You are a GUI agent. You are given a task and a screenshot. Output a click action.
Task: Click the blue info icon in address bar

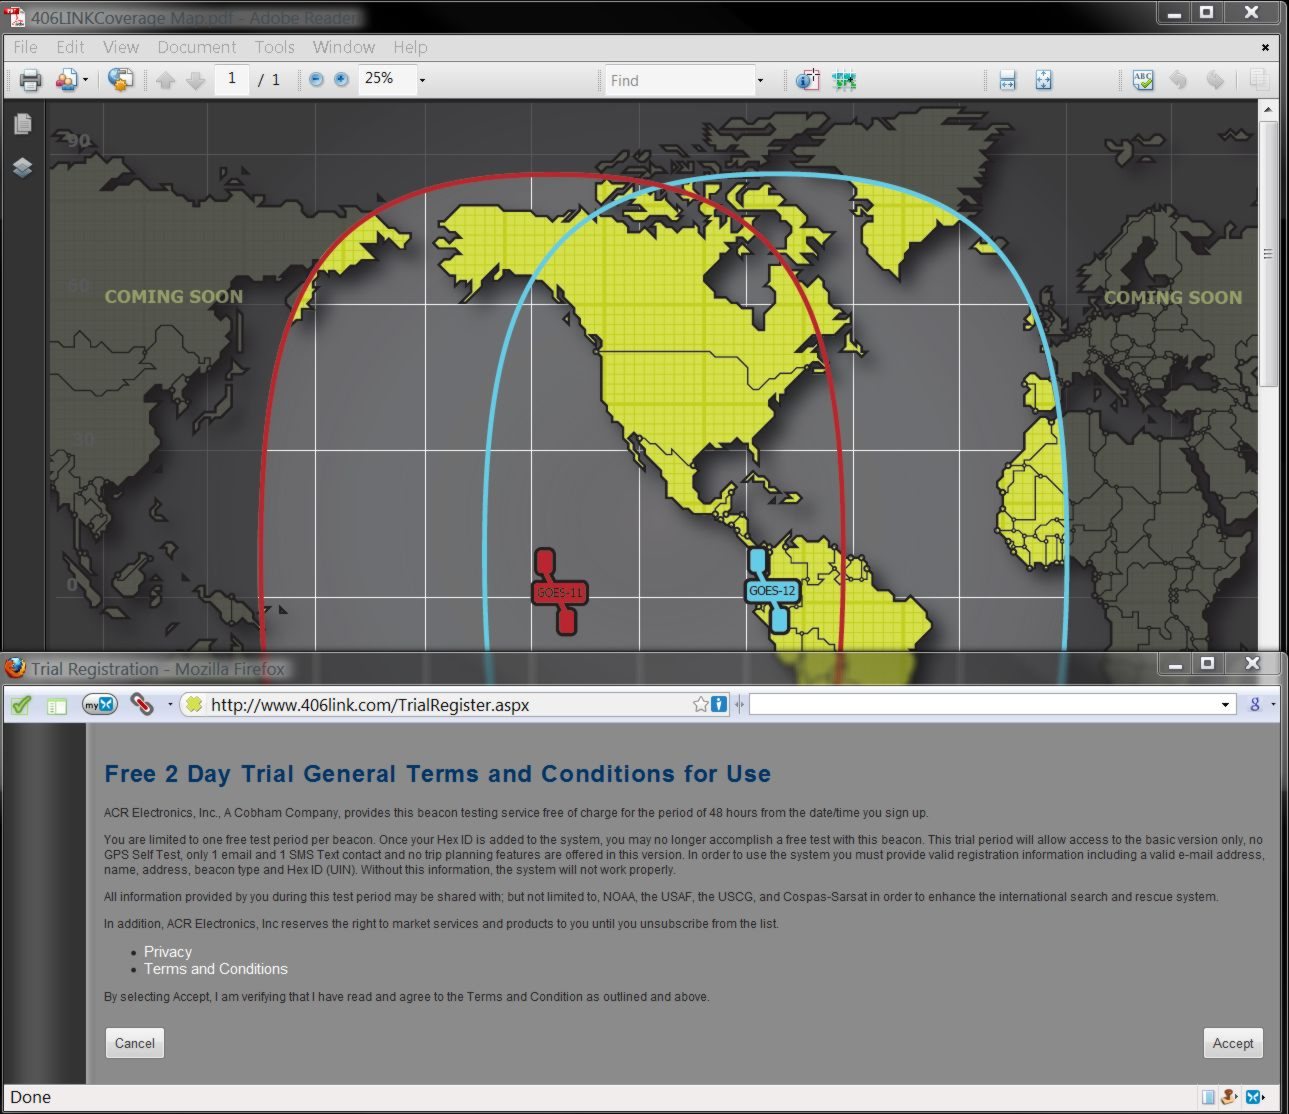[x=719, y=705]
